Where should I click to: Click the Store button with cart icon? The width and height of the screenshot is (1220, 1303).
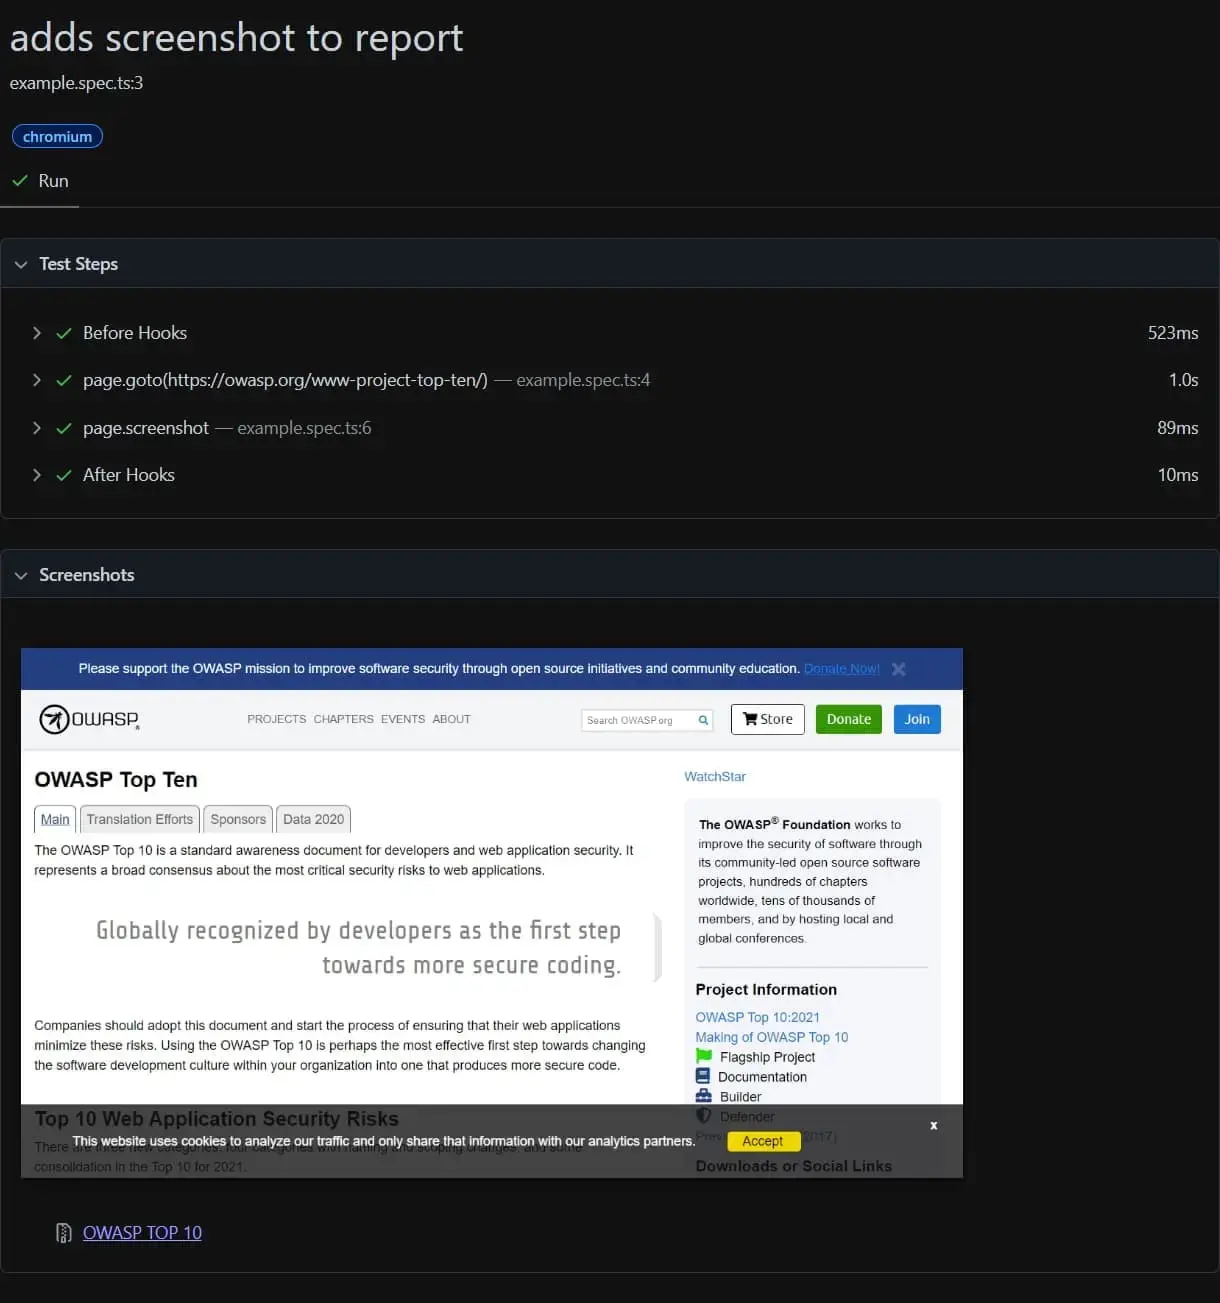click(768, 719)
